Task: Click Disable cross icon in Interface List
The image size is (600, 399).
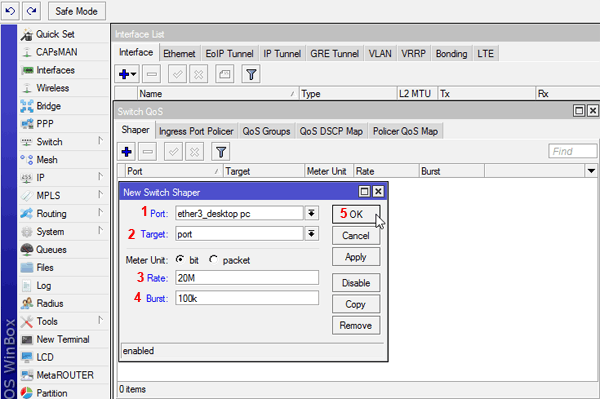Action: pos(198,74)
